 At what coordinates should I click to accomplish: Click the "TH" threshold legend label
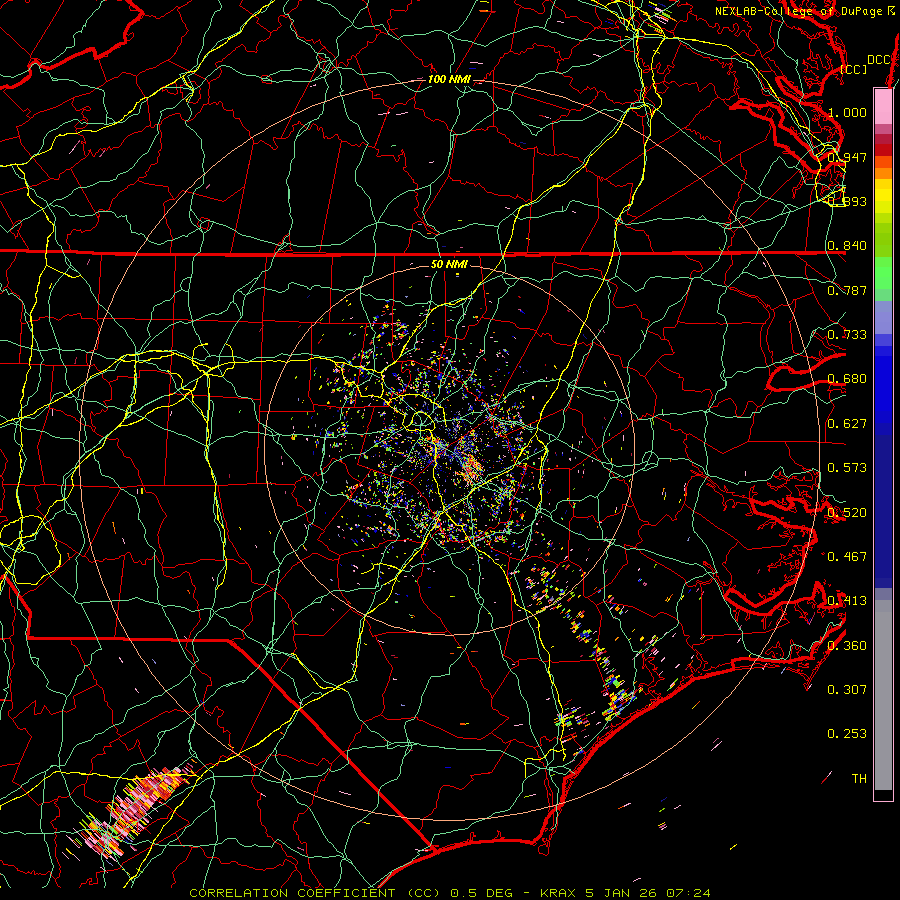click(x=859, y=779)
